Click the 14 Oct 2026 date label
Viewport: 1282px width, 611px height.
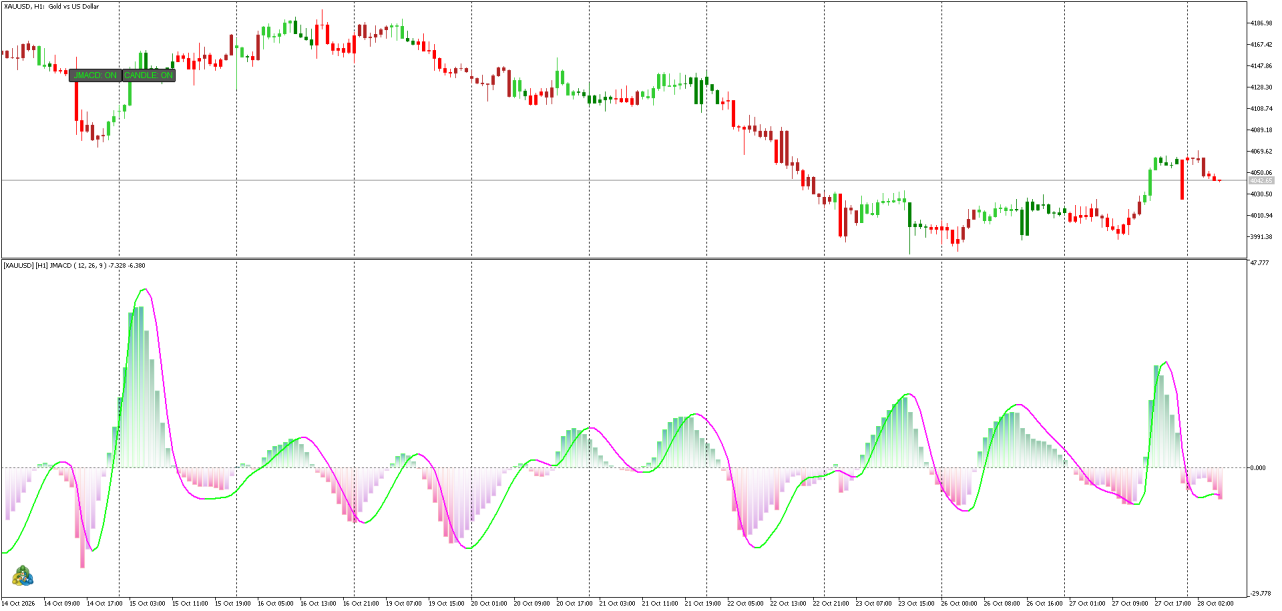[x=20, y=604]
